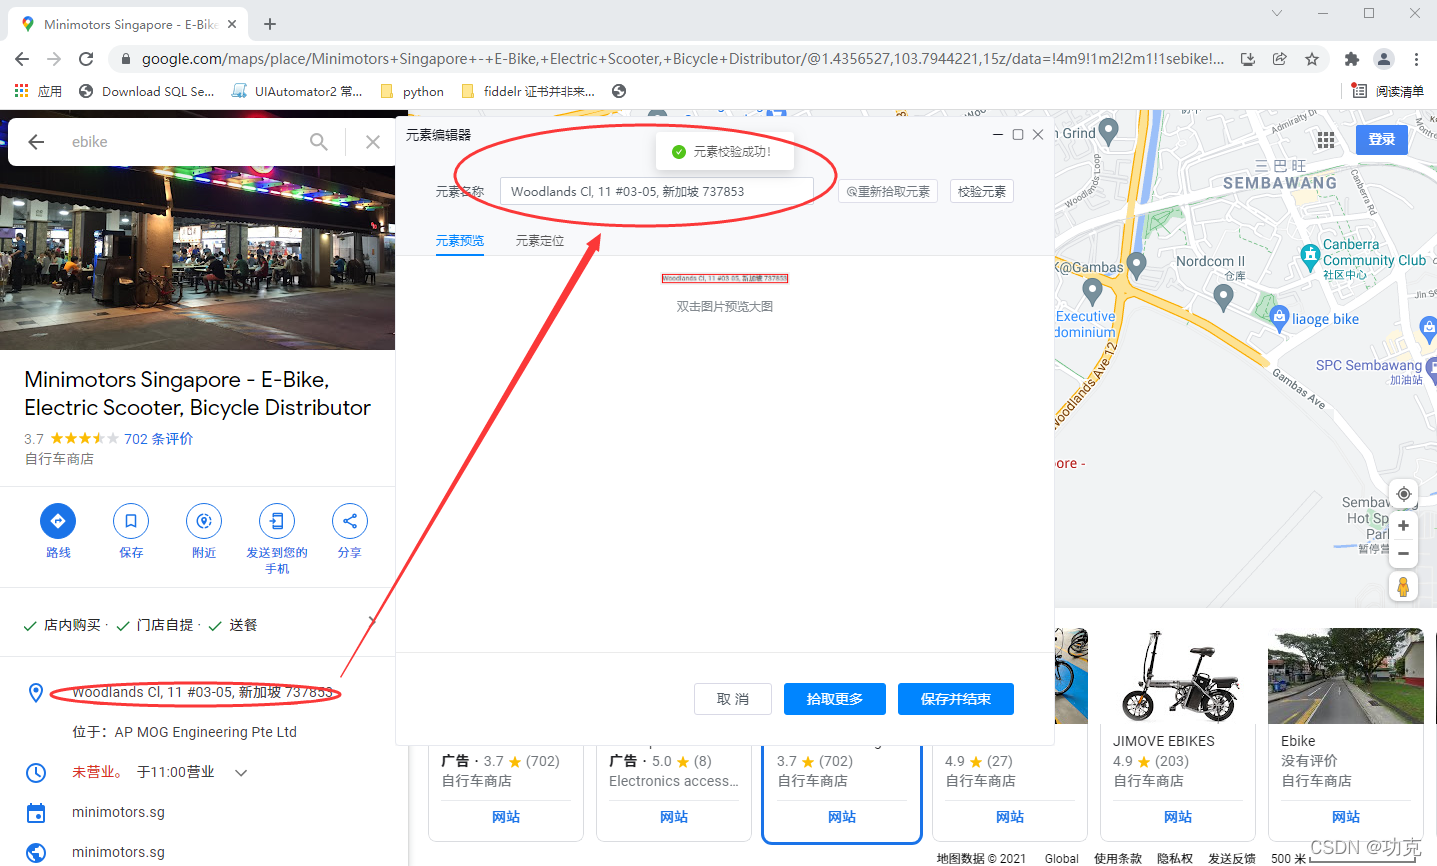The height and width of the screenshot is (866, 1437).
Task: Open 网站 link under Ebike card
Action: click(1346, 817)
